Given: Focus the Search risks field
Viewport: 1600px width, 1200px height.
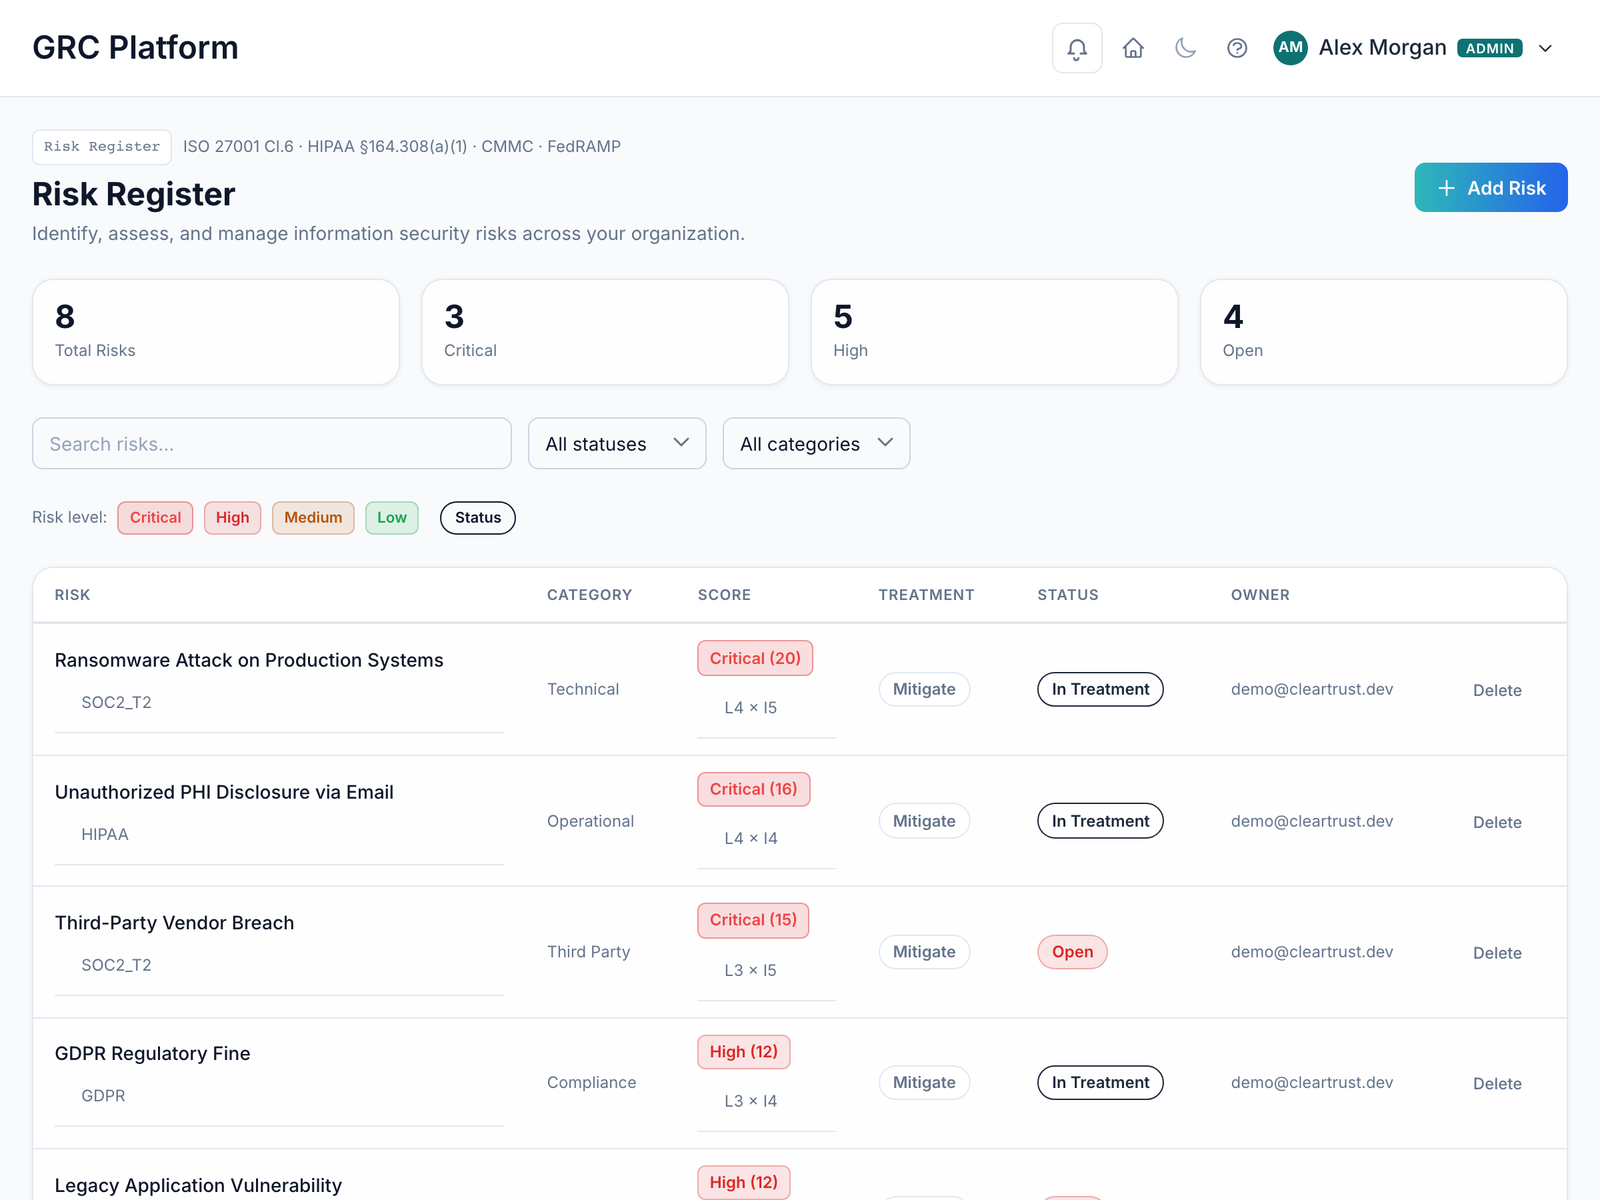Looking at the screenshot, I should coord(272,444).
